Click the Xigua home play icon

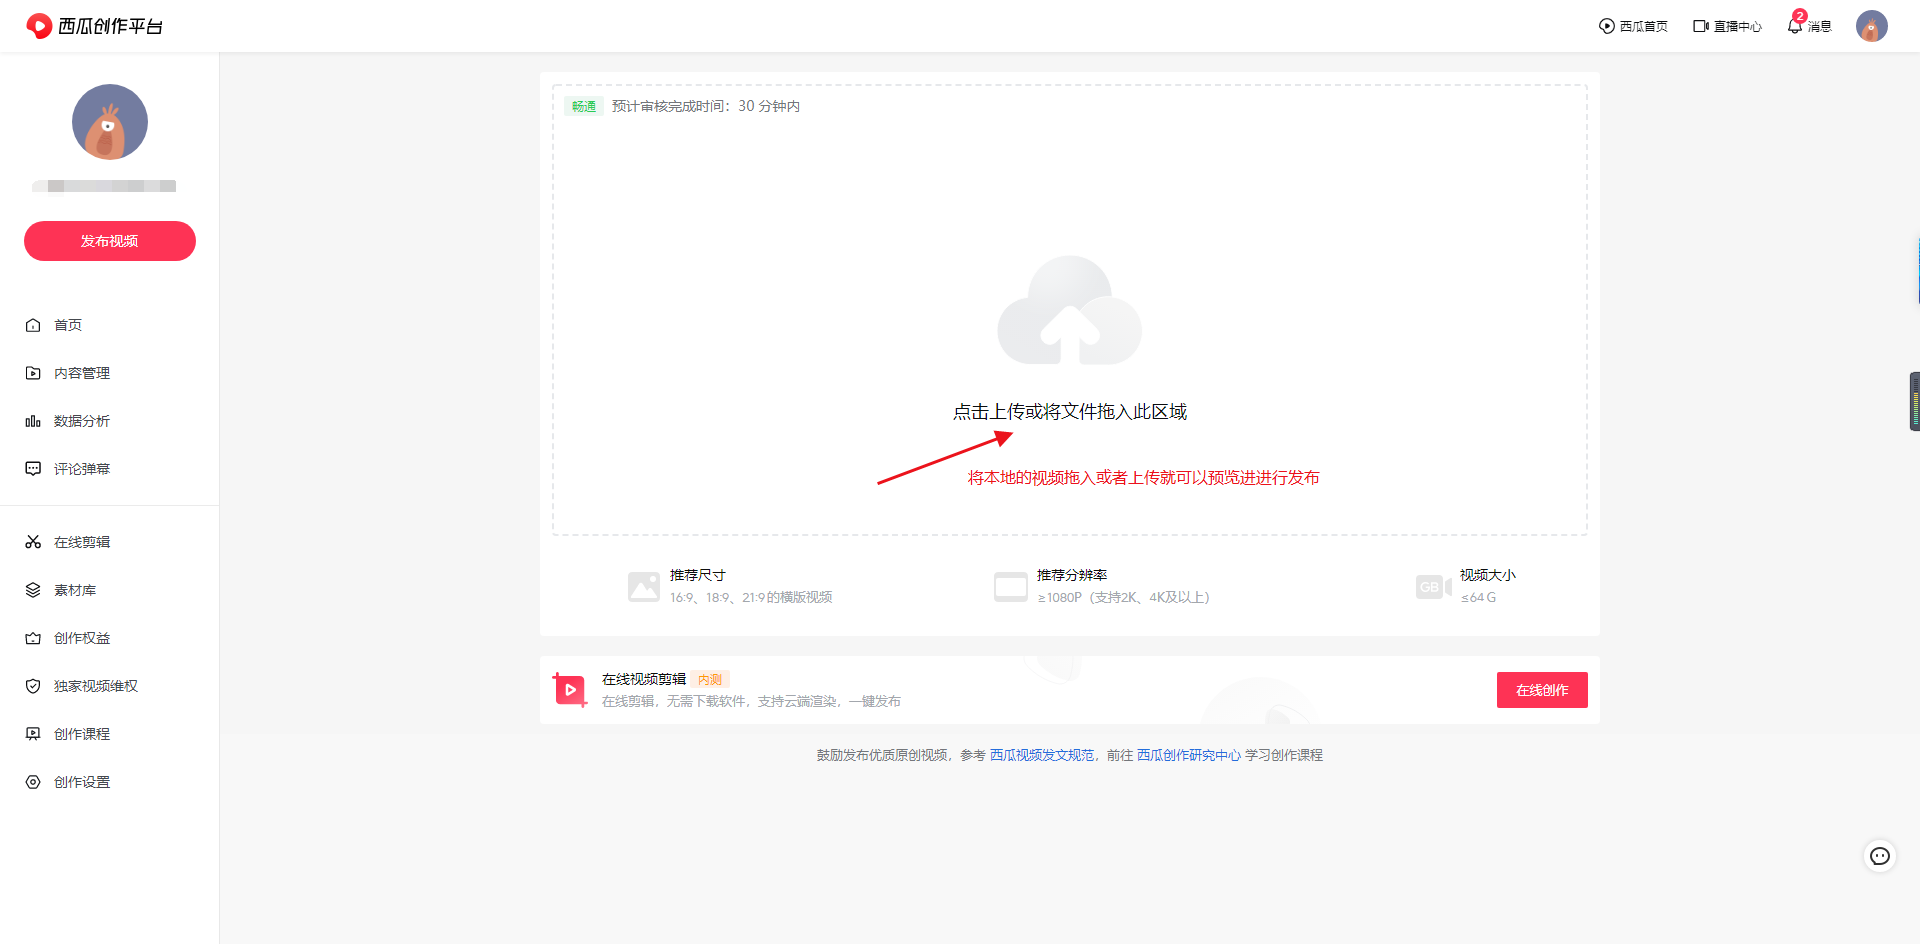1606,26
